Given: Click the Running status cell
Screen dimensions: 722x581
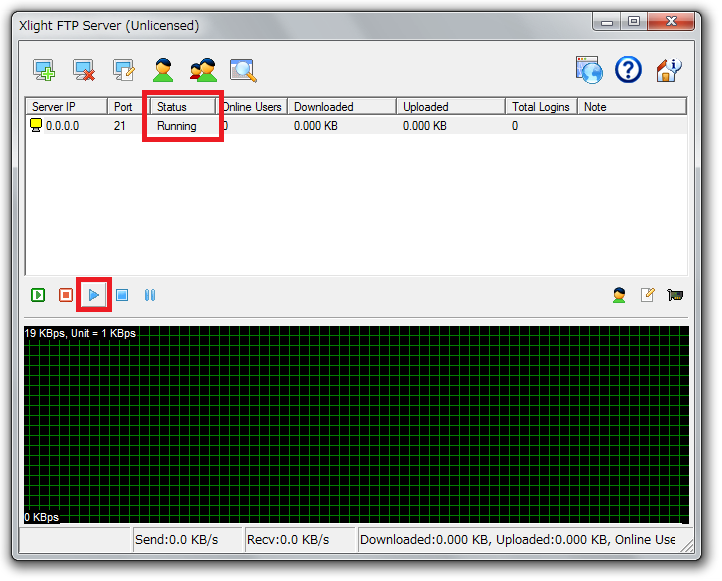Looking at the screenshot, I should (177, 126).
